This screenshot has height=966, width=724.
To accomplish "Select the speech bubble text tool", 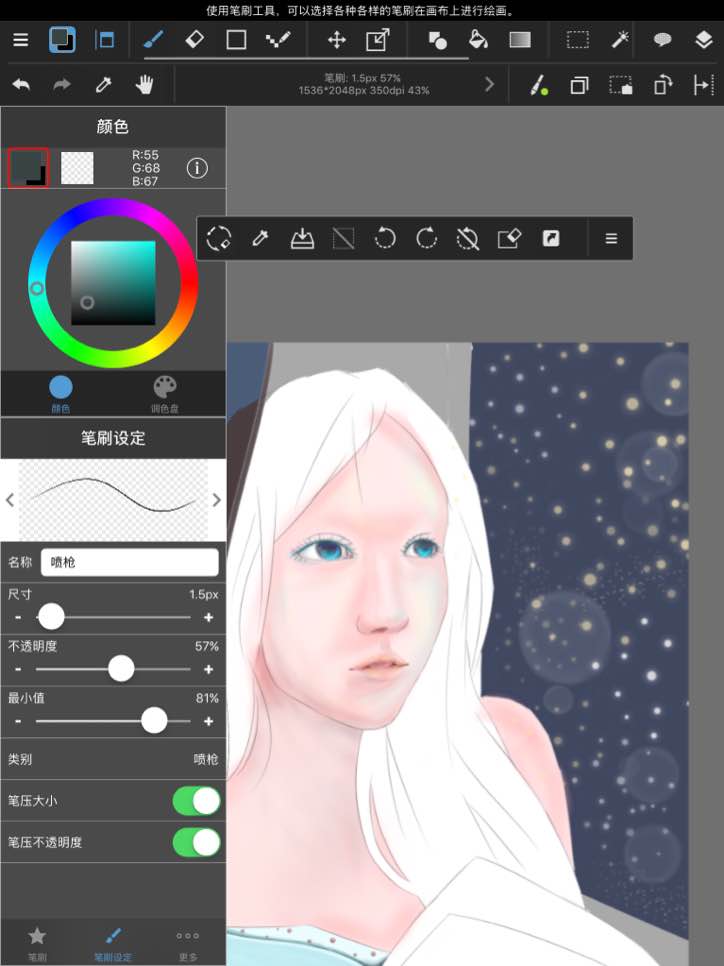I will pyautogui.click(x=662, y=40).
